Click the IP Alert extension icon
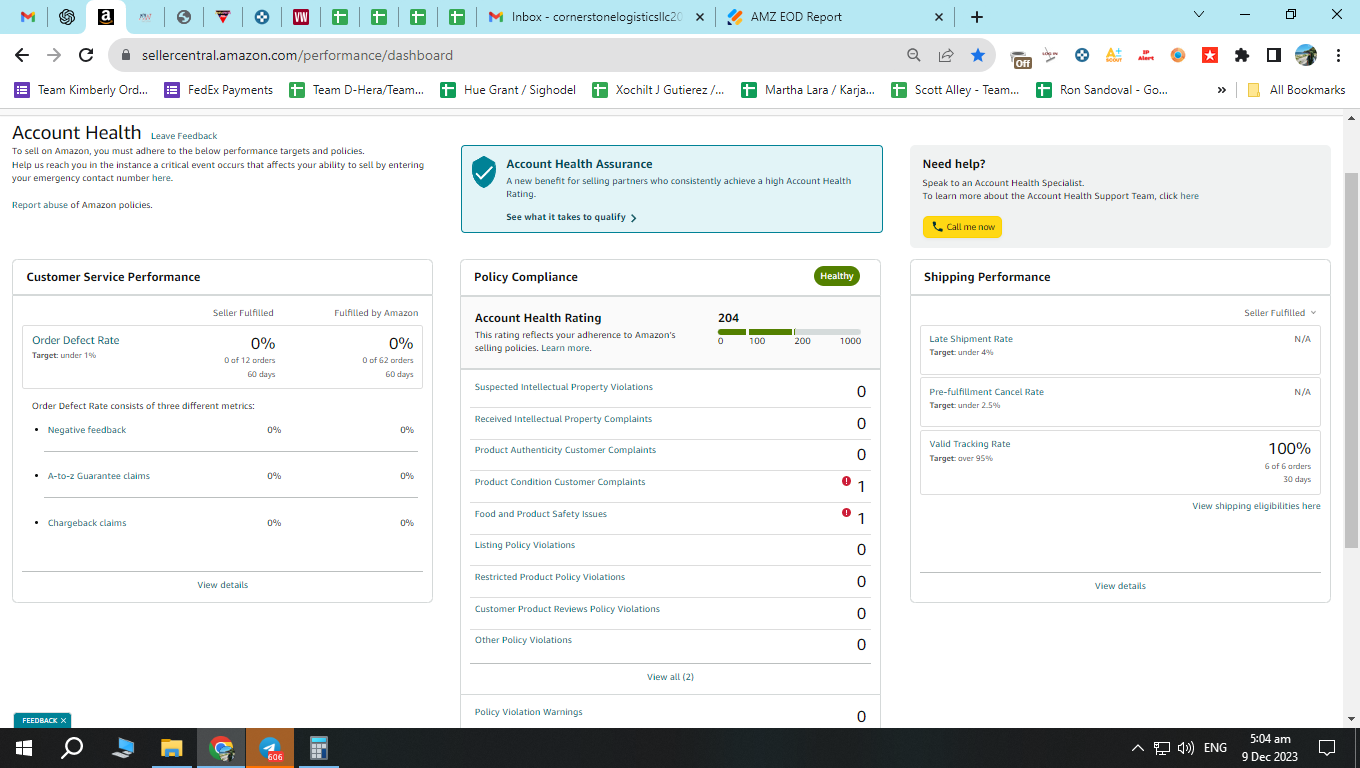The width and height of the screenshot is (1360, 768). click(x=1146, y=55)
